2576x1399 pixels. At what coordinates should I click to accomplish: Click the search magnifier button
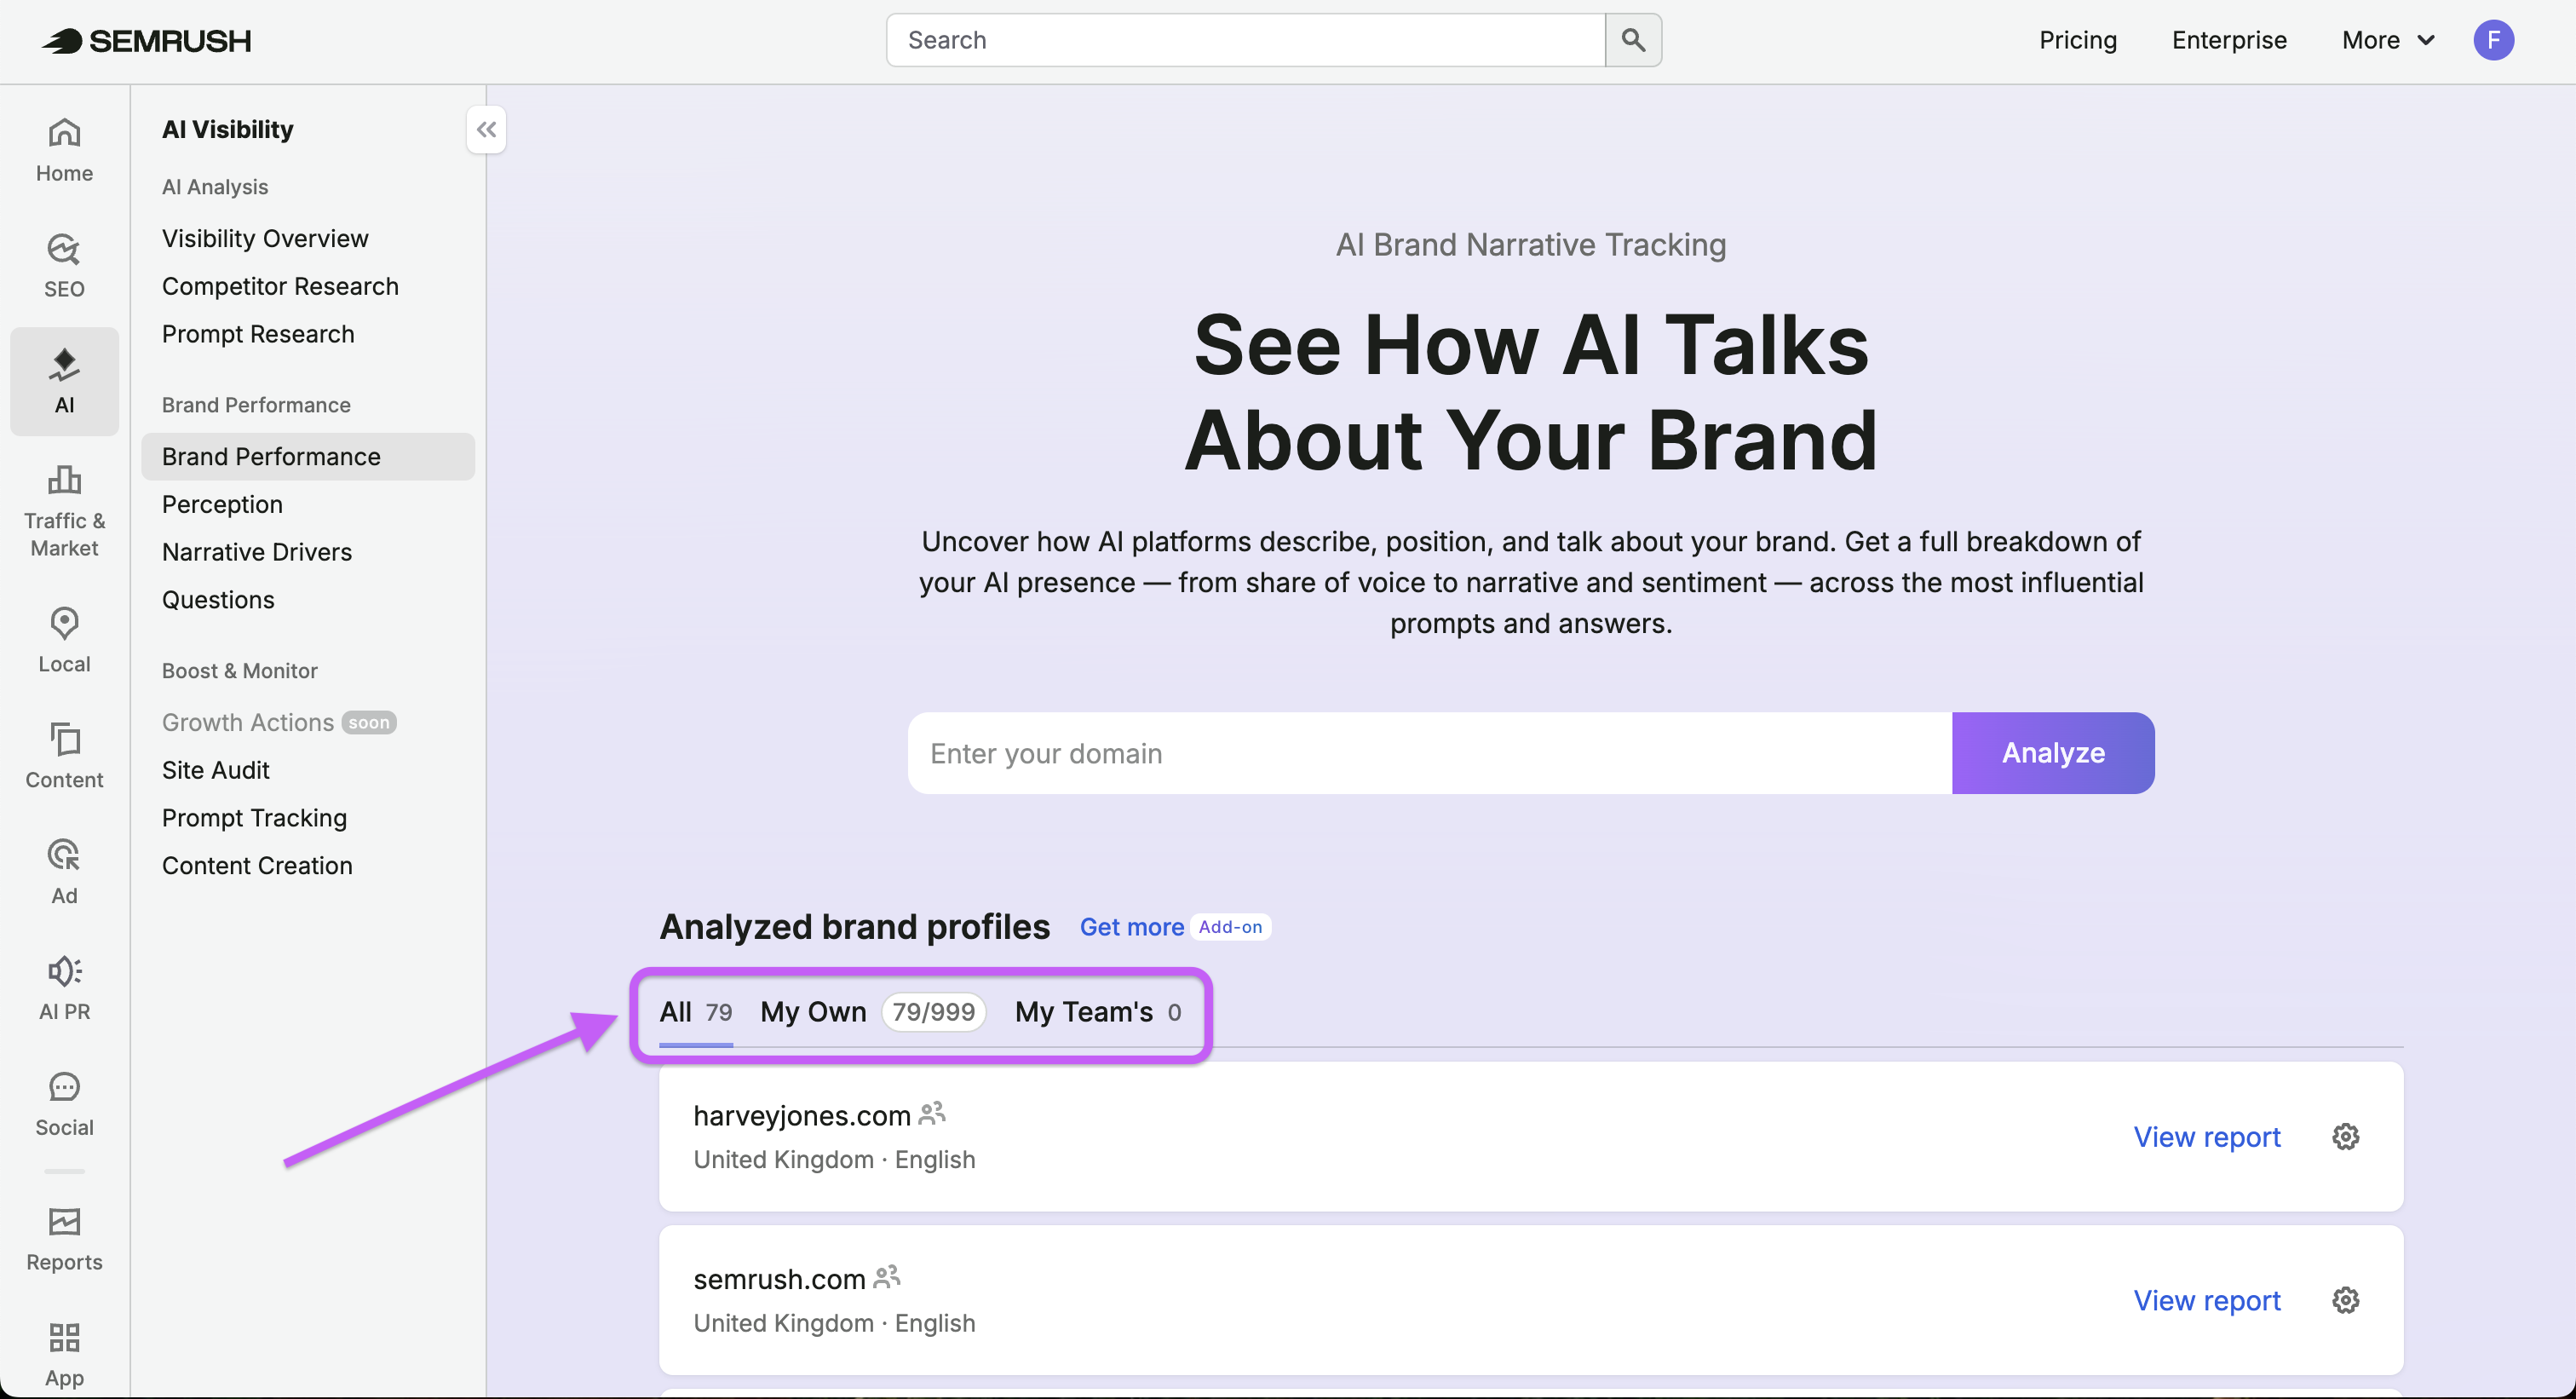pyautogui.click(x=1633, y=40)
